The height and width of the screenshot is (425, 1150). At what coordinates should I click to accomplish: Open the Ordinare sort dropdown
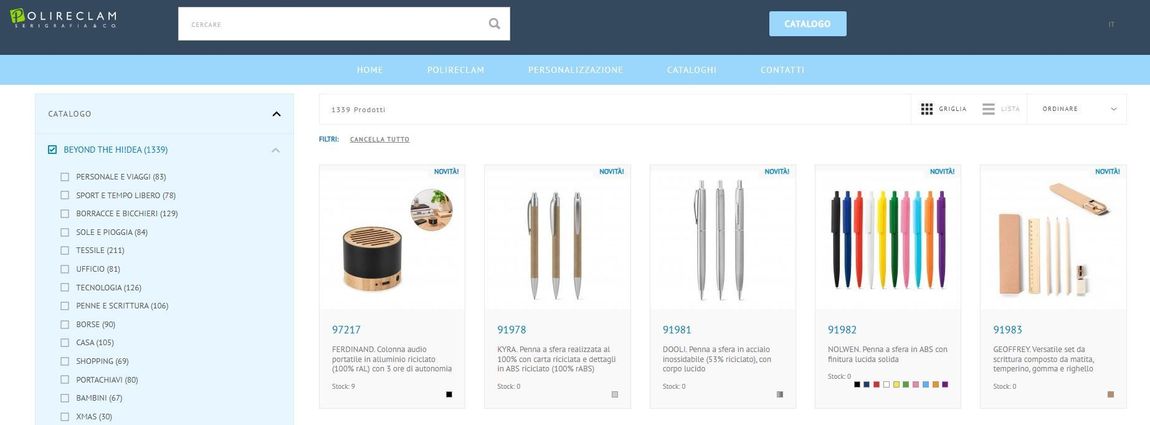tap(1080, 109)
